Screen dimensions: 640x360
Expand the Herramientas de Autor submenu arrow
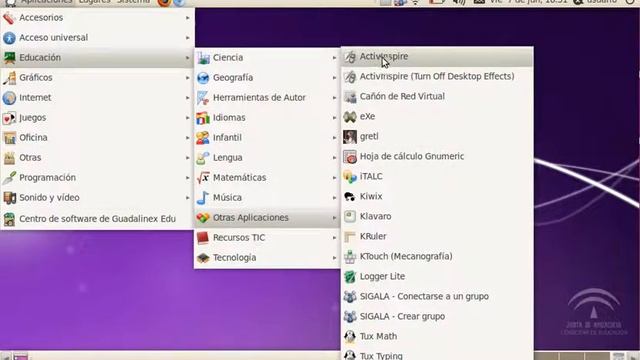334,98
